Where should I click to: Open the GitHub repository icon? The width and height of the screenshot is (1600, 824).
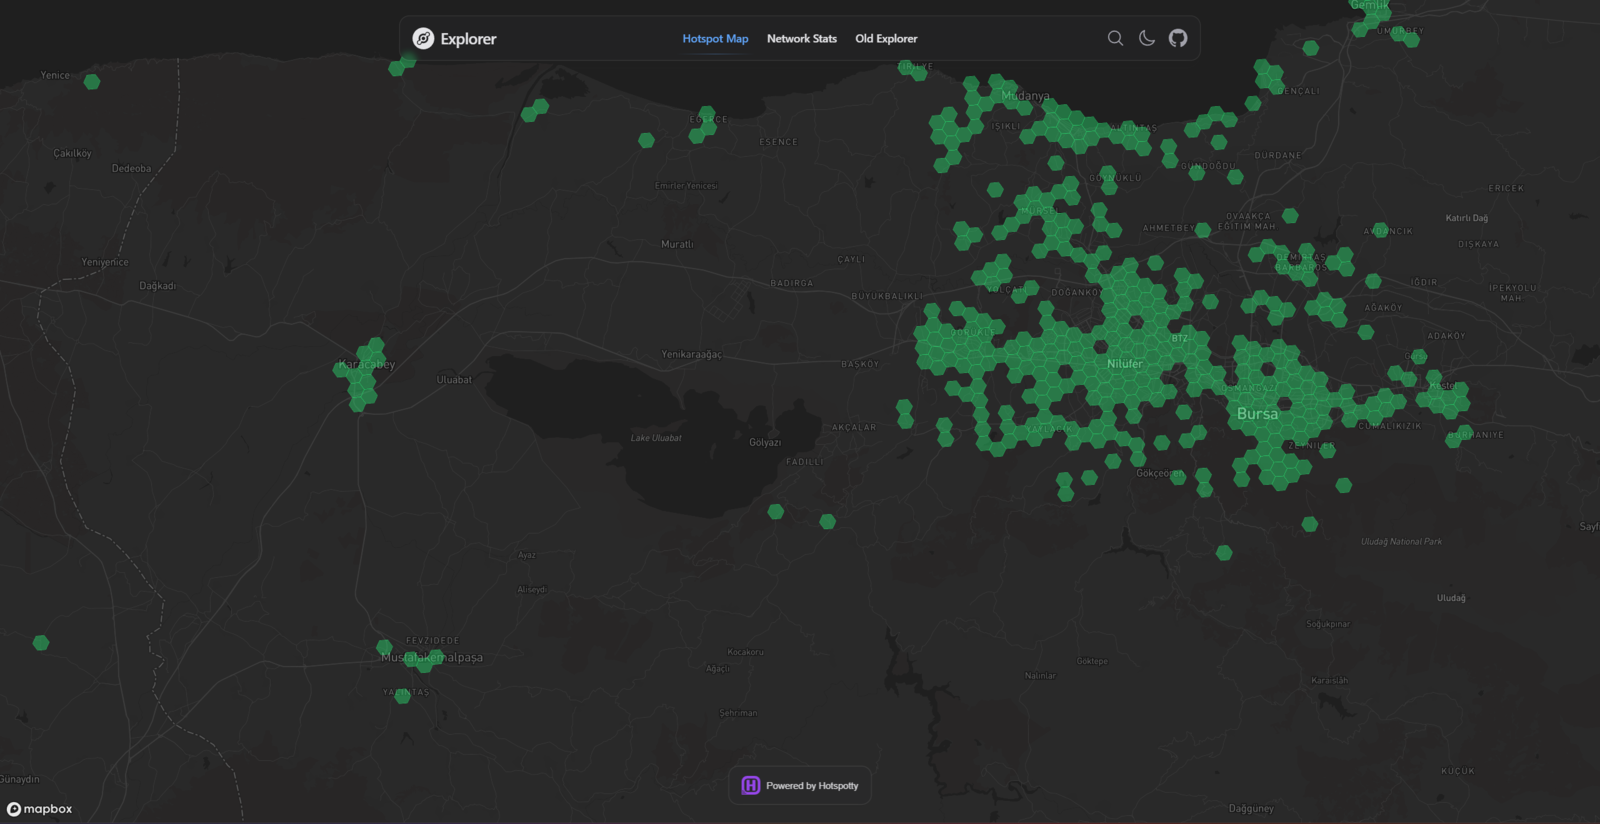[1178, 38]
